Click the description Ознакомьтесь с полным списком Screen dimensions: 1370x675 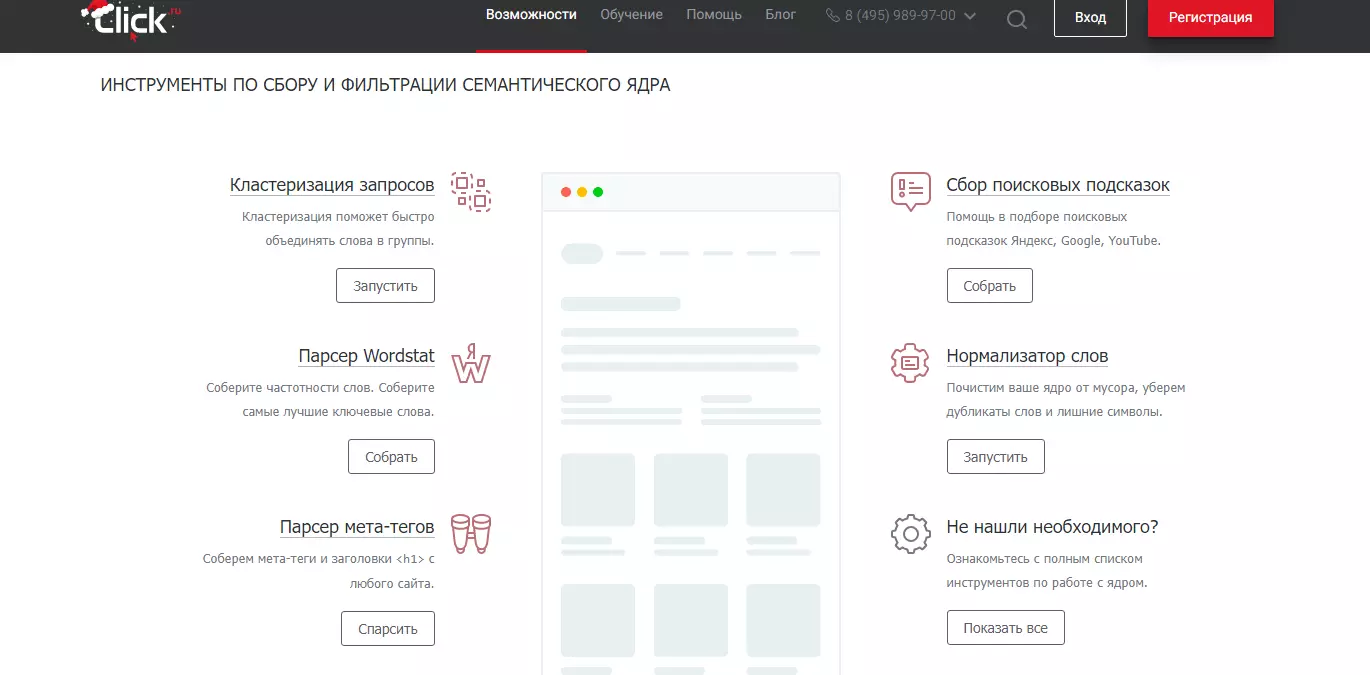[x=1047, y=570]
